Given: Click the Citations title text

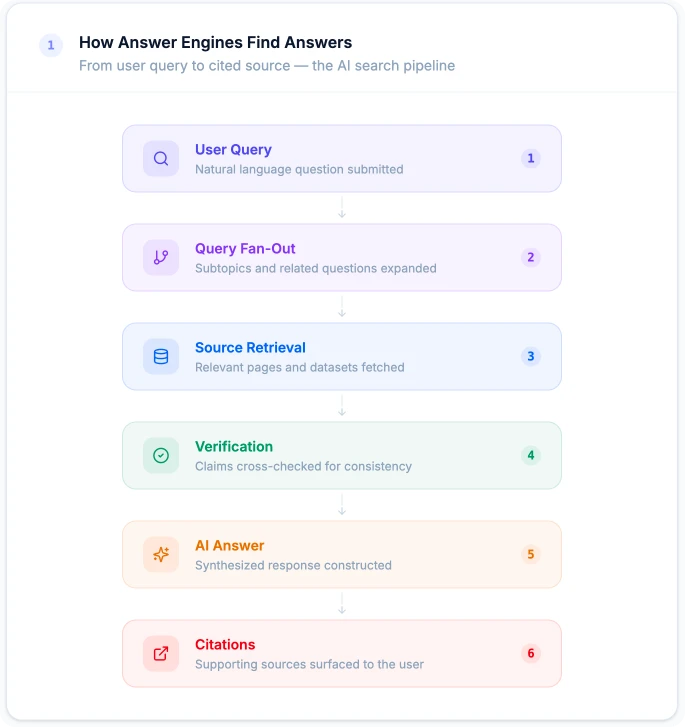Looking at the screenshot, I should click(x=225, y=644).
